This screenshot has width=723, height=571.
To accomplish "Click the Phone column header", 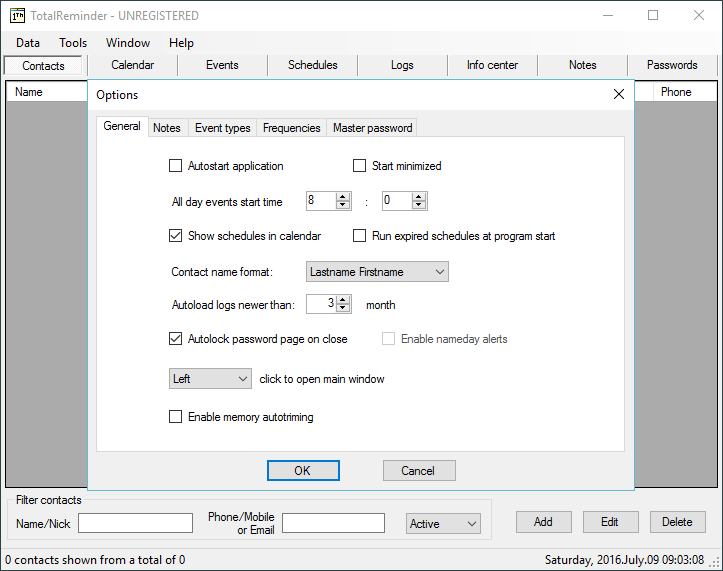I will [685, 92].
